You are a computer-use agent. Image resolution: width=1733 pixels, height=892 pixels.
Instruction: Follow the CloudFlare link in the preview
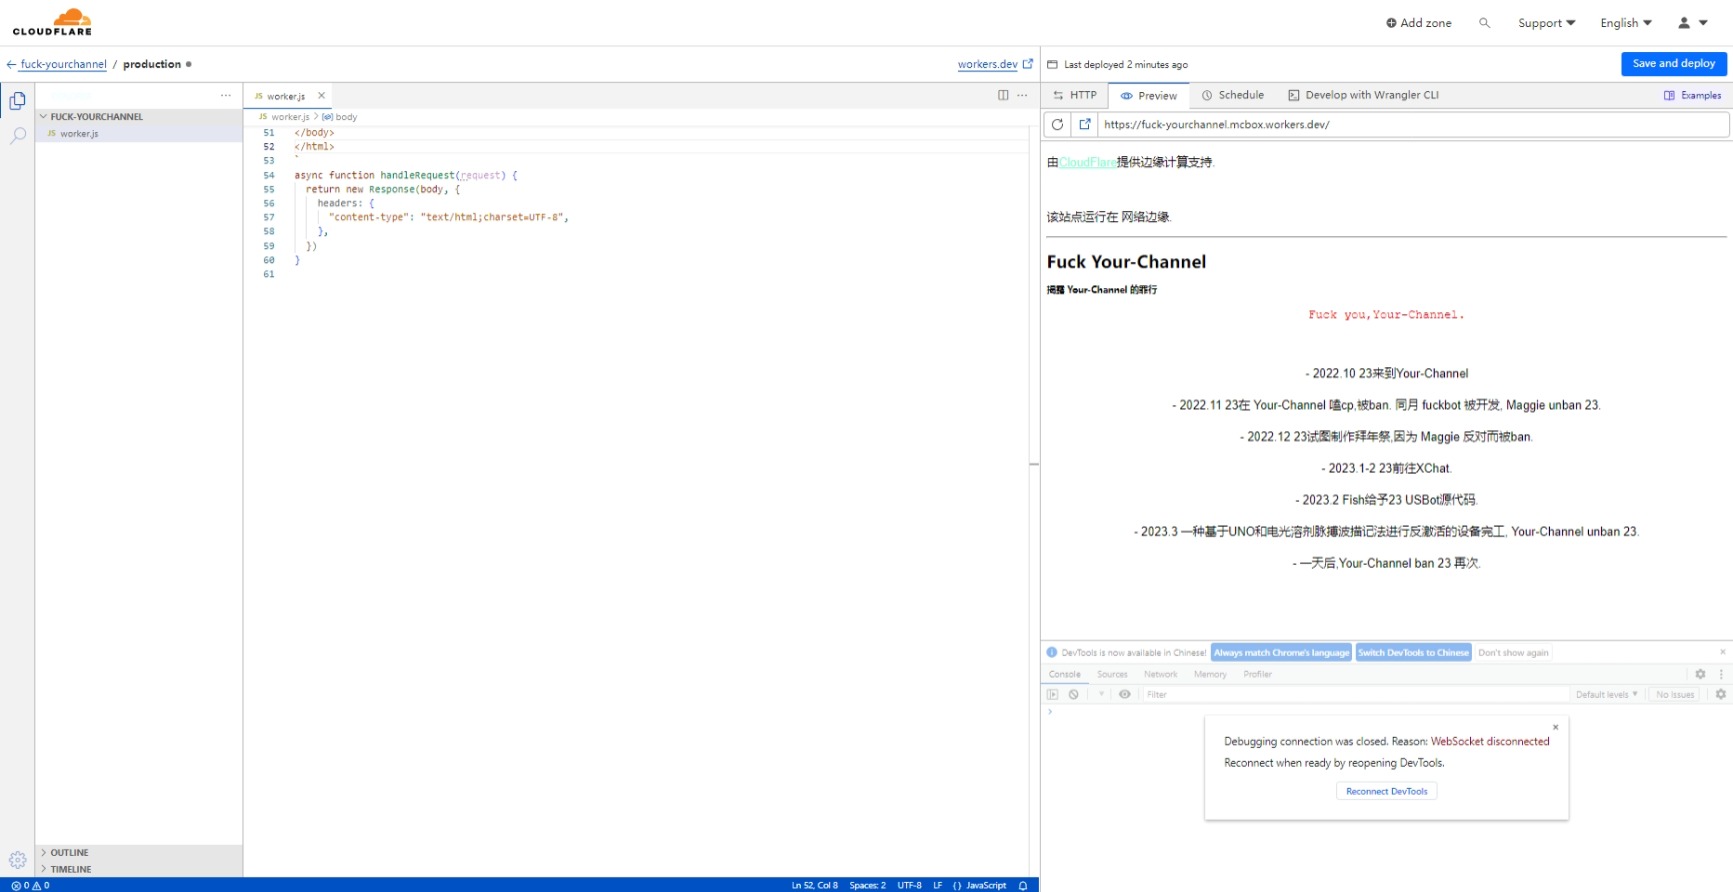coord(1088,162)
